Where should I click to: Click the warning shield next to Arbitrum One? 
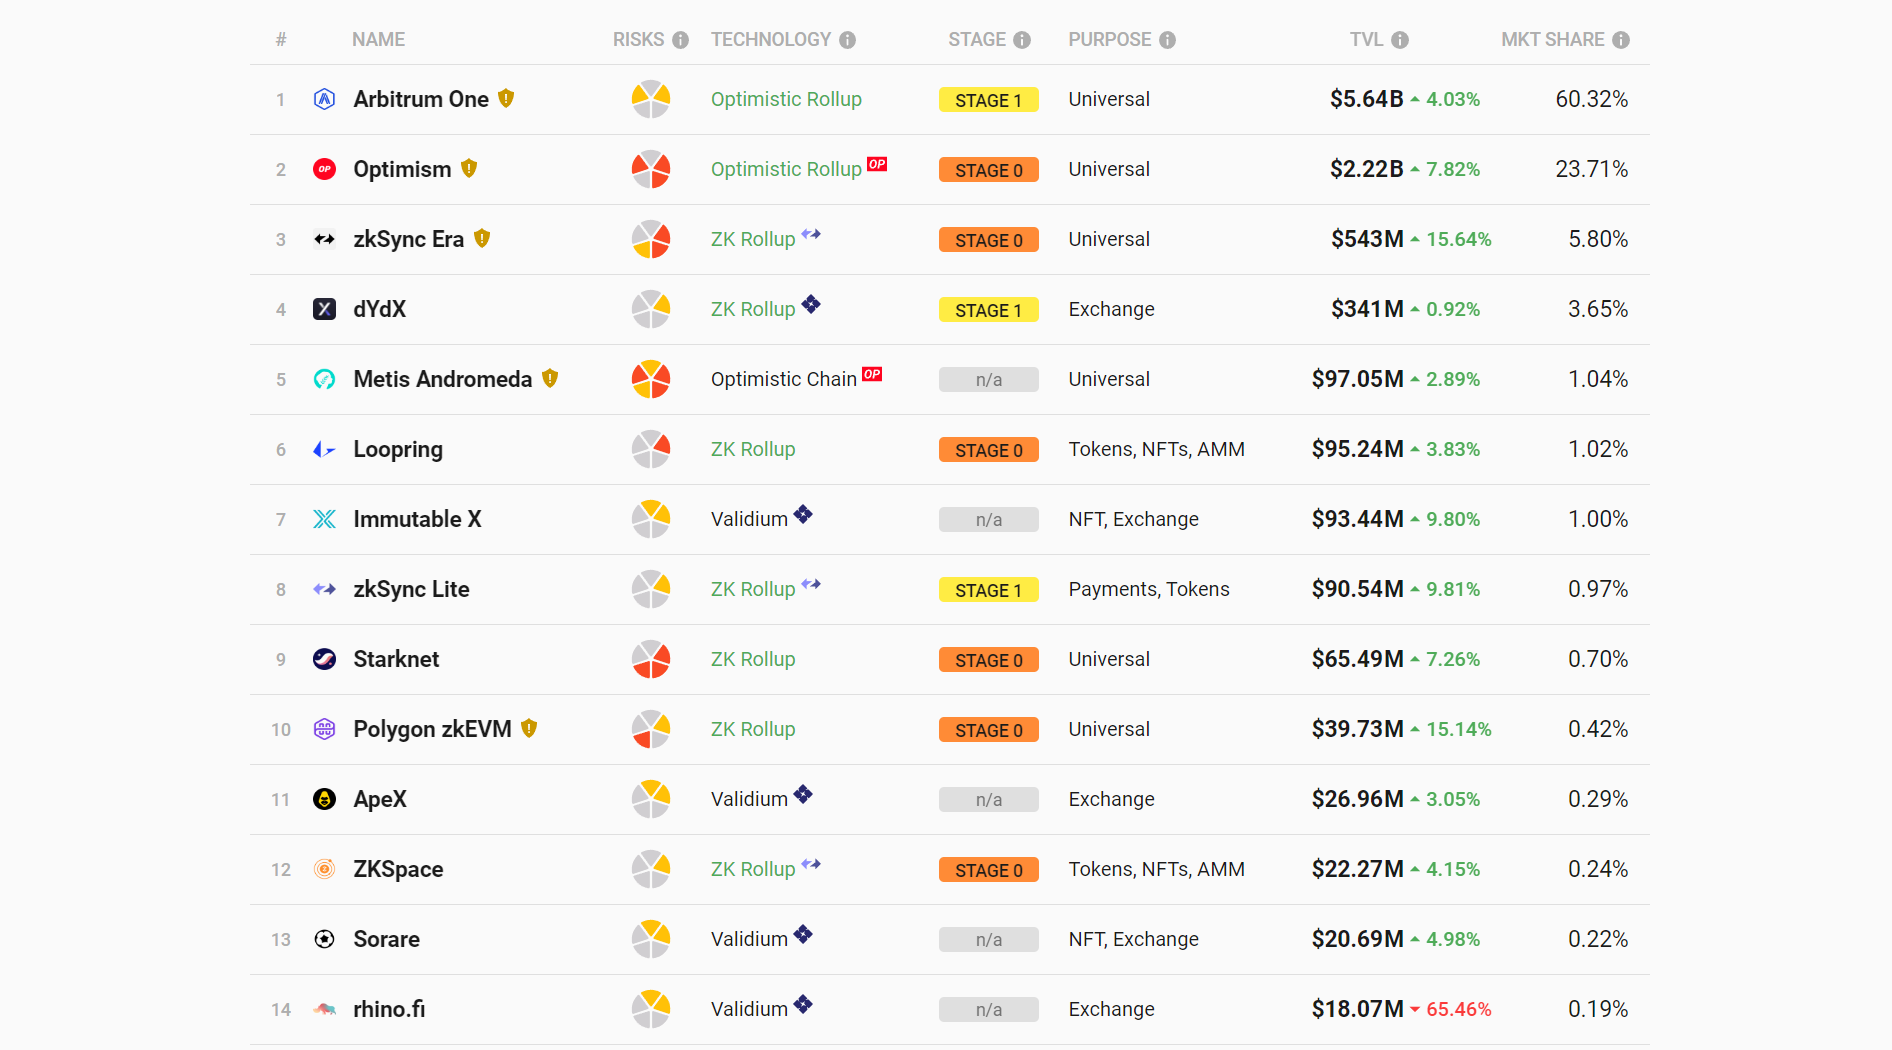506,98
